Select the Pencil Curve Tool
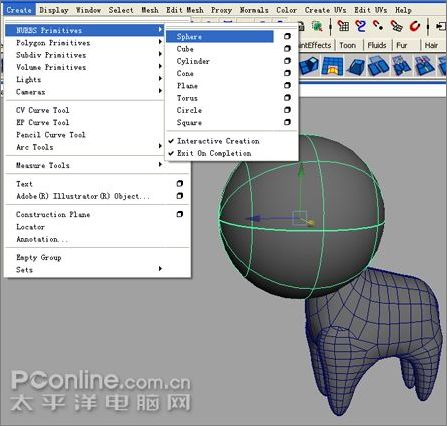447x426 pixels. pyautogui.click(x=51, y=135)
